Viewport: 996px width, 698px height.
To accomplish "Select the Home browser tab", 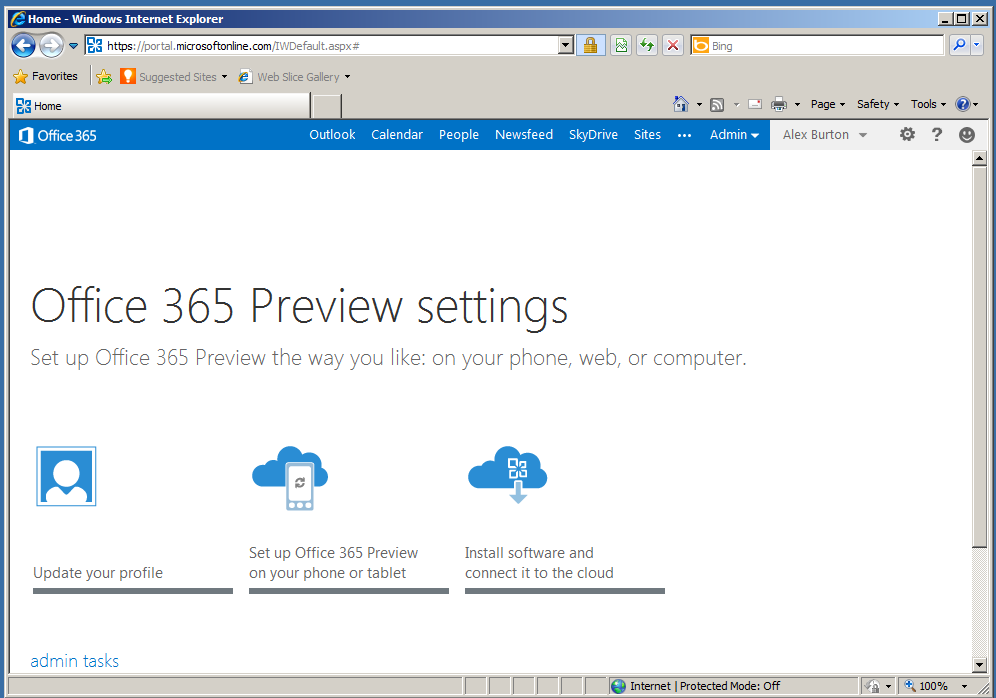I will 161,106.
